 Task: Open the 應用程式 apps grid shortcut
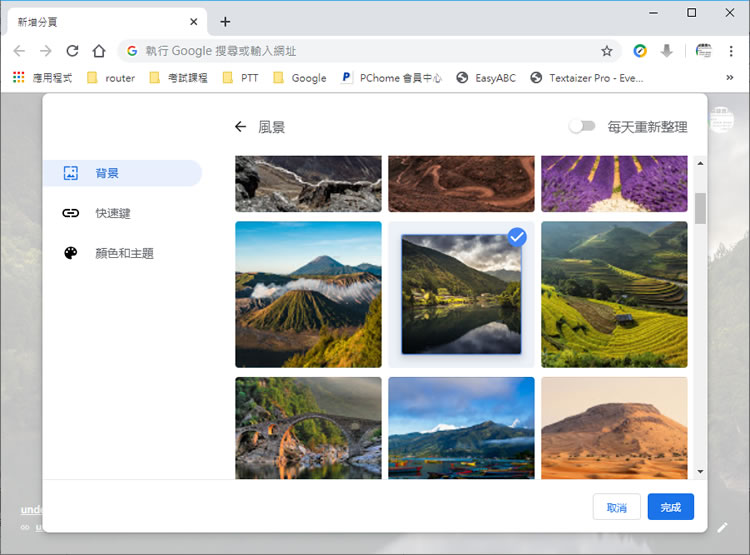click(x=43, y=78)
